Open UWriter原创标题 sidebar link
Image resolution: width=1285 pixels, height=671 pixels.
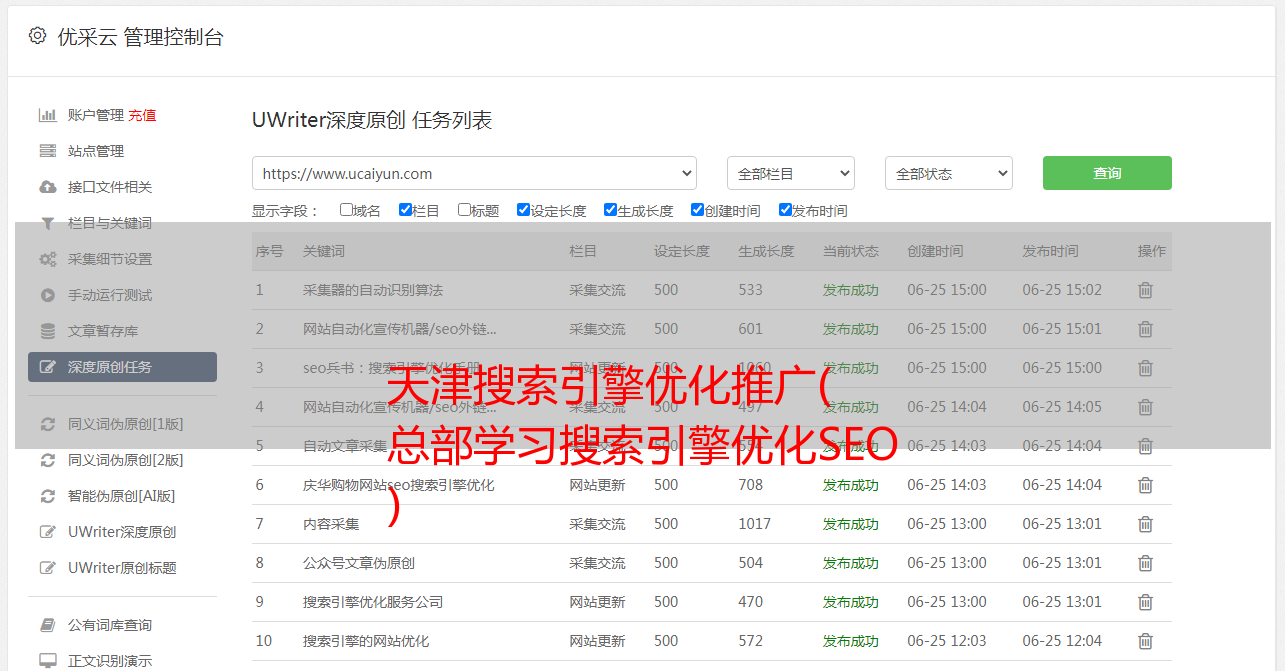coord(122,568)
